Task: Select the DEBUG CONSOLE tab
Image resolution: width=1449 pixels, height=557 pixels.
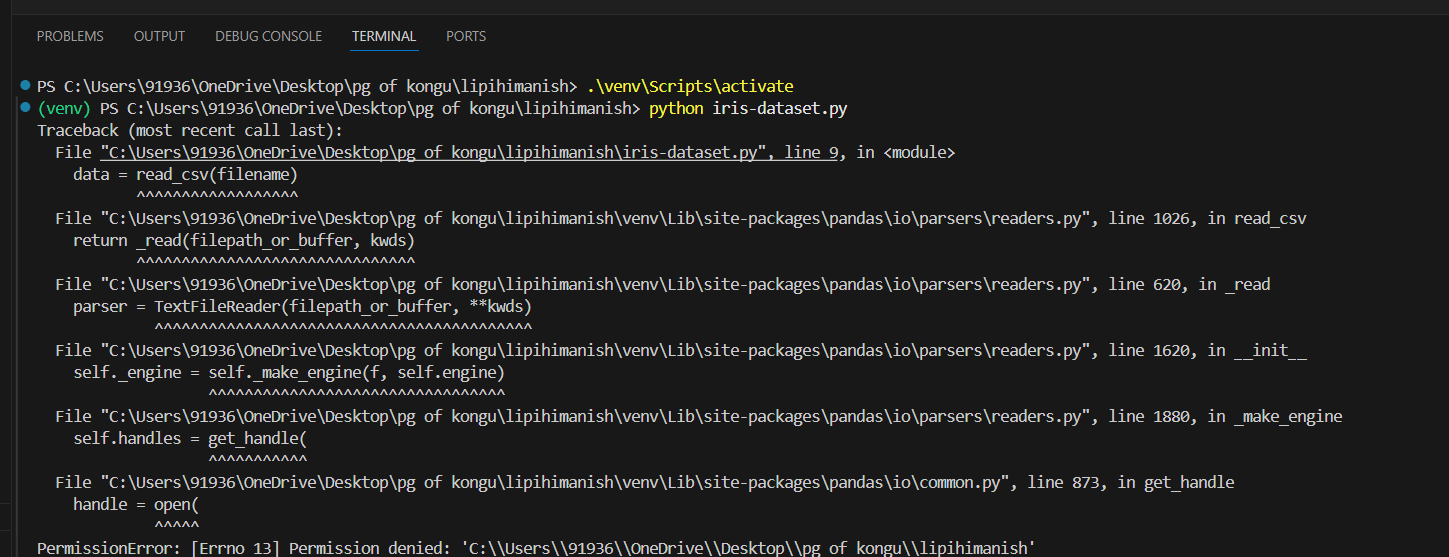Action: click(268, 36)
